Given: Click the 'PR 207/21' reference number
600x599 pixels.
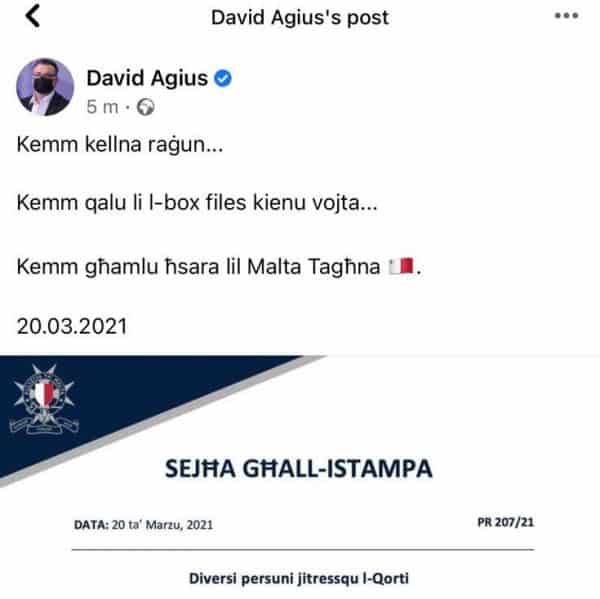Looking at the screenshot, I should click(x=505, y=522).
